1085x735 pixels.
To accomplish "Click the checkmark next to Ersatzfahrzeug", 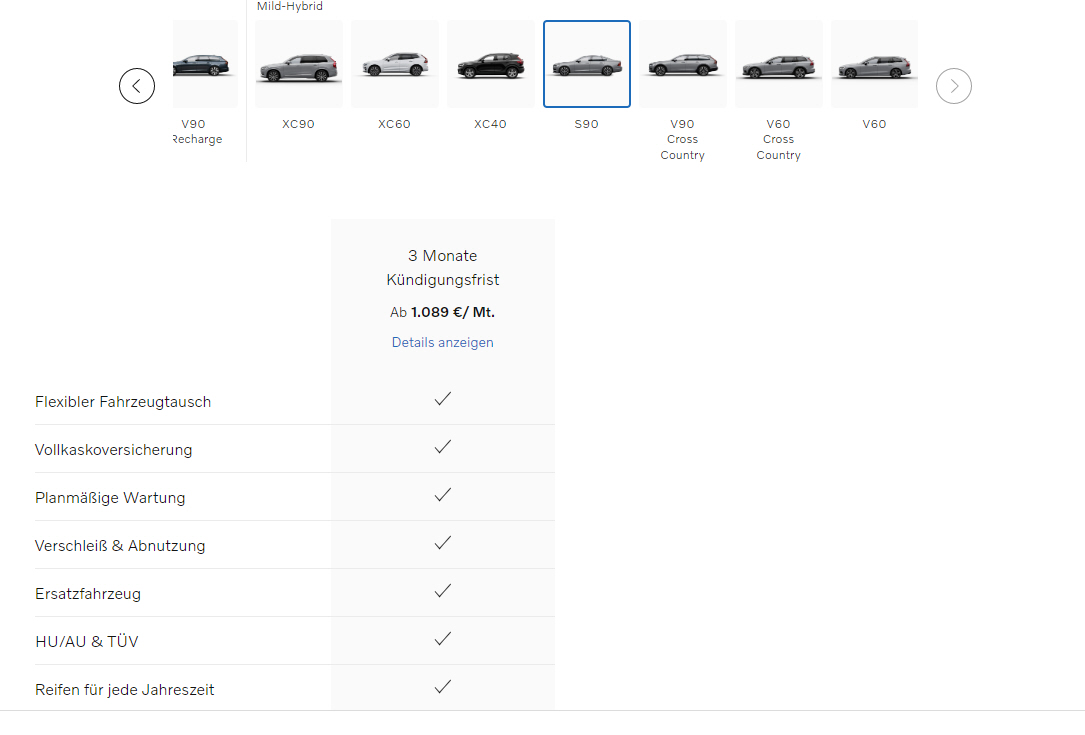I will (x=443, y=591).
